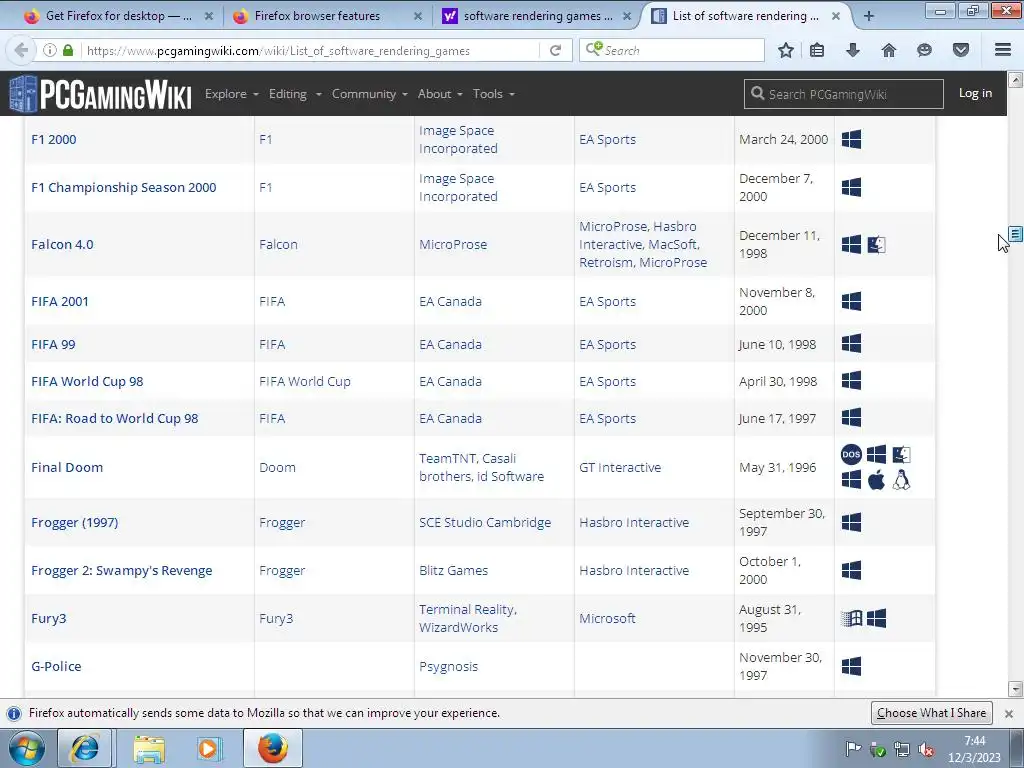Viewport: 1024px width, 768px height.
Task: Open the chat smiley icon in toolbar
Action: [x=924, y=50]
